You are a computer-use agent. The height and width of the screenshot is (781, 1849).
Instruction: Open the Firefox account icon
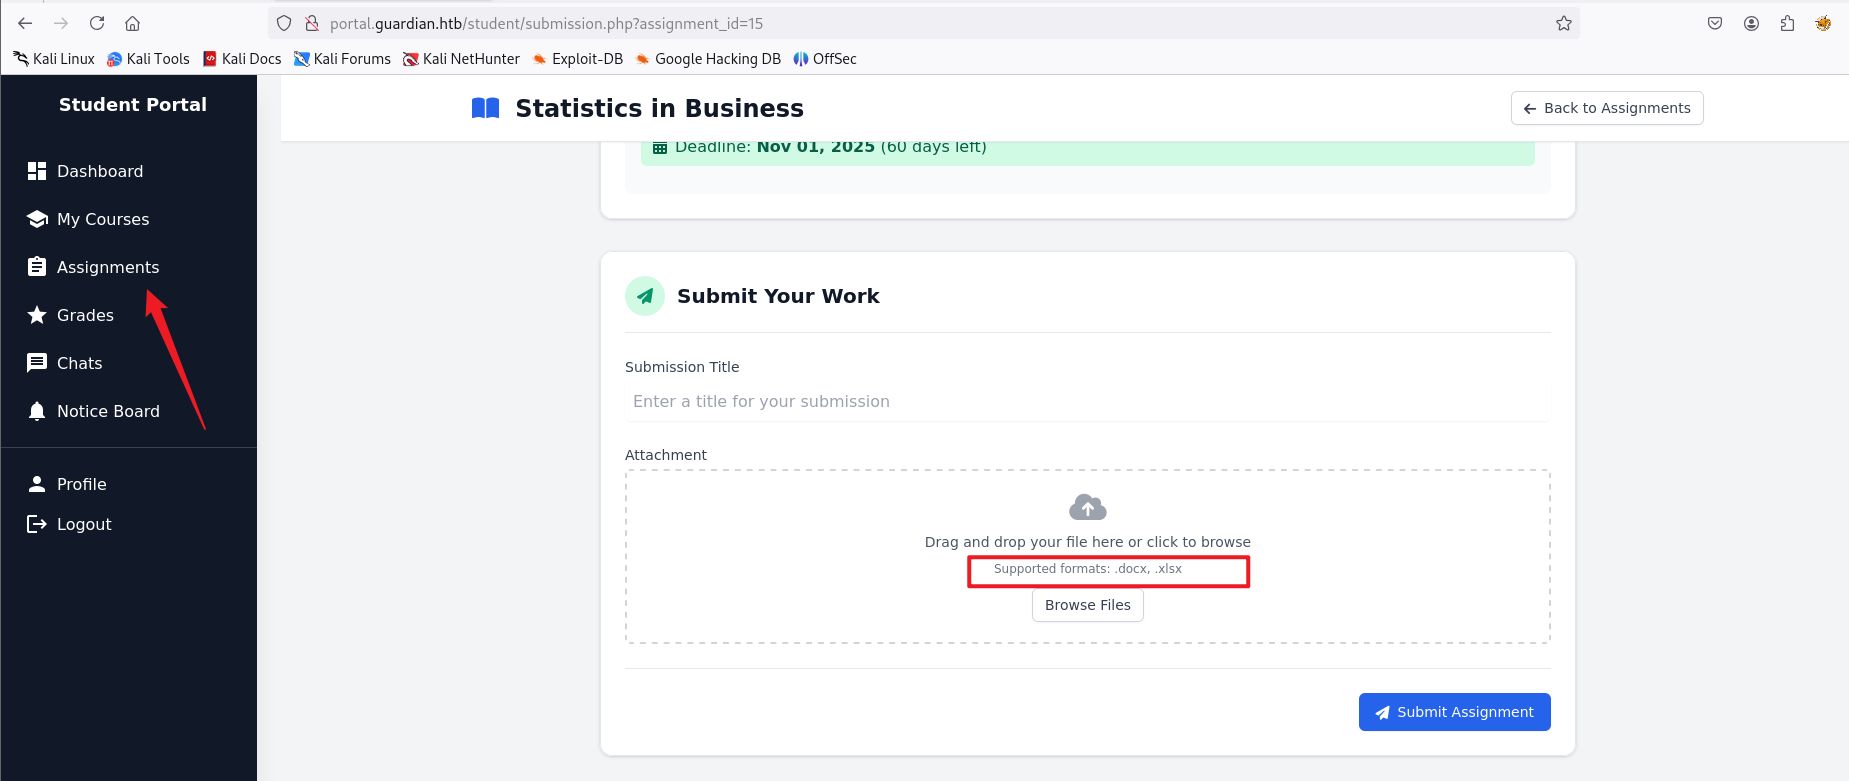1751,23
